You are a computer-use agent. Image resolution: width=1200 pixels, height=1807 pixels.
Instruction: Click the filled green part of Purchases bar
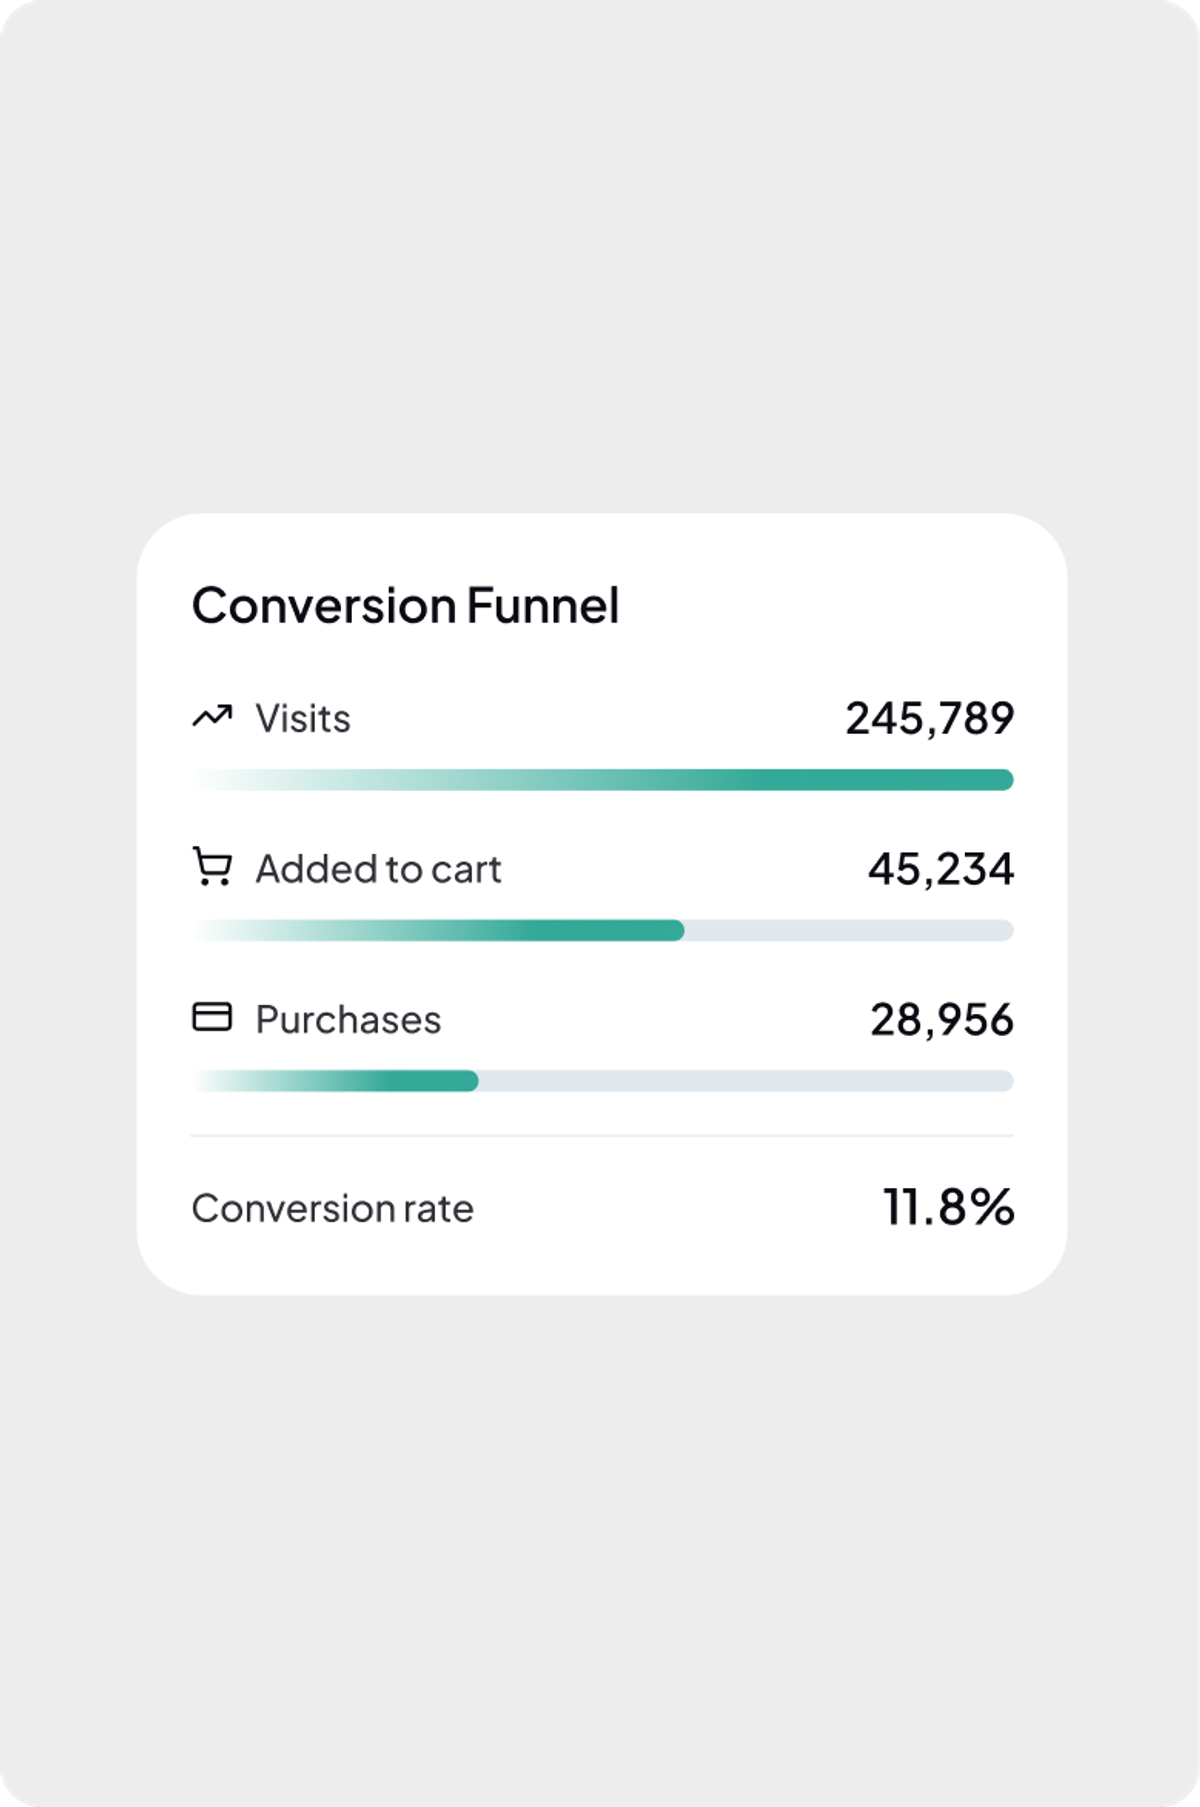335,1081
